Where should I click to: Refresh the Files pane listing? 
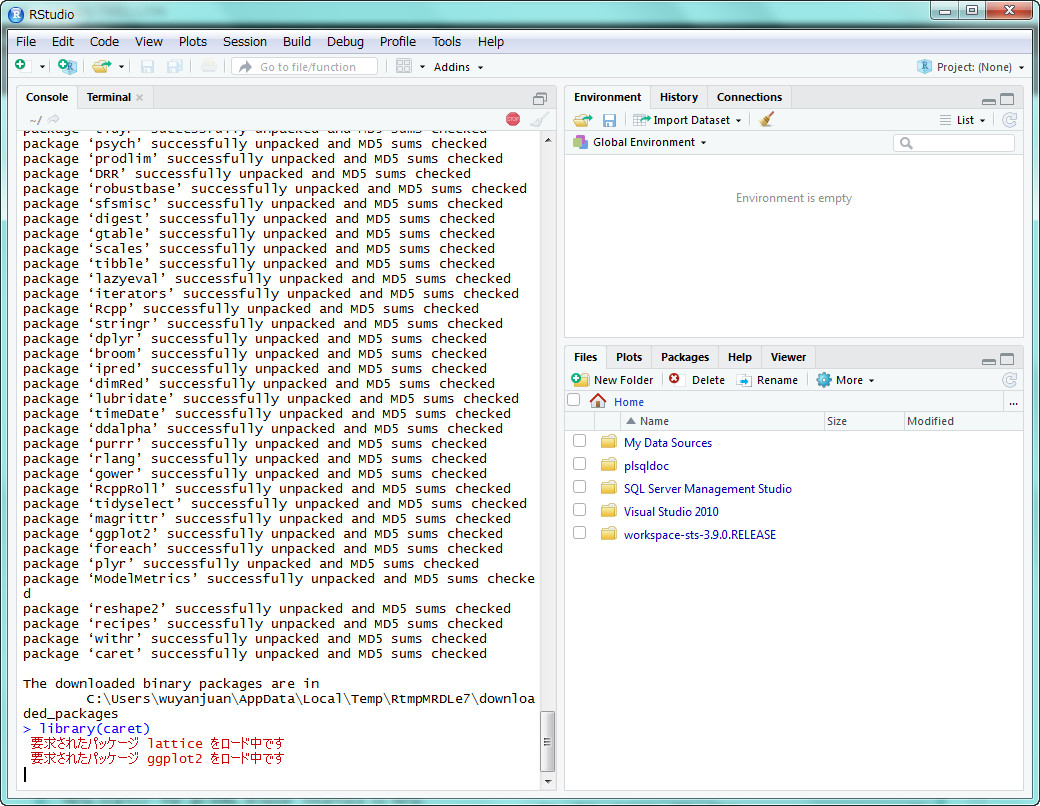click(x=1009, y=380)
